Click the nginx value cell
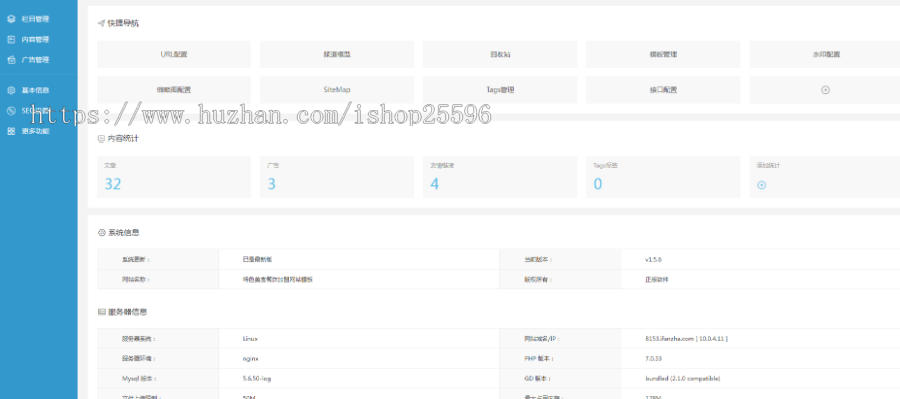The width and height of the screenshot is (900, 399). click(x=359, y=358)
